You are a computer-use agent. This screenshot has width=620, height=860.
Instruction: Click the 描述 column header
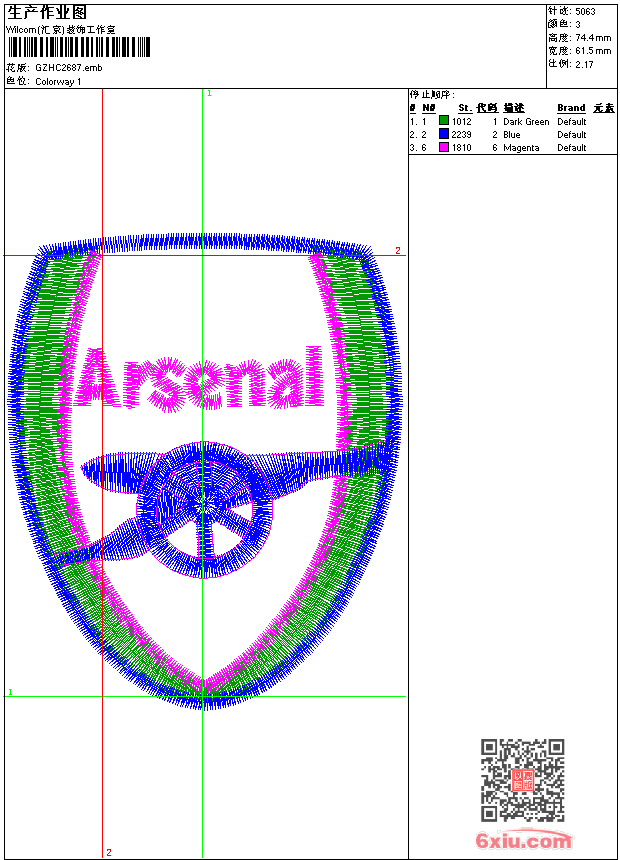[514, 108]
